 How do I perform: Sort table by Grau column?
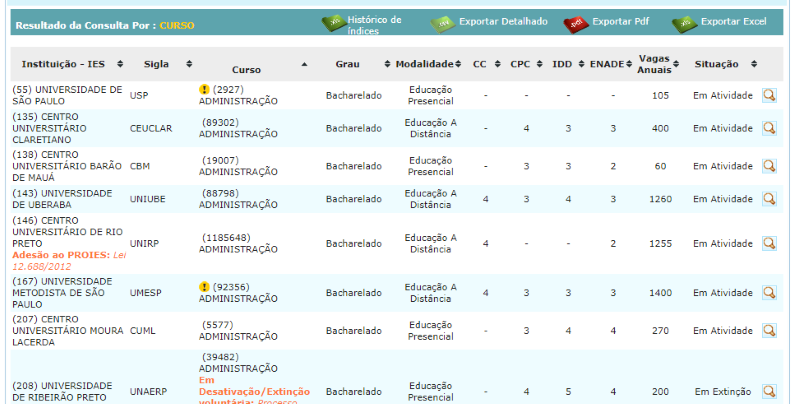point(387,64)
